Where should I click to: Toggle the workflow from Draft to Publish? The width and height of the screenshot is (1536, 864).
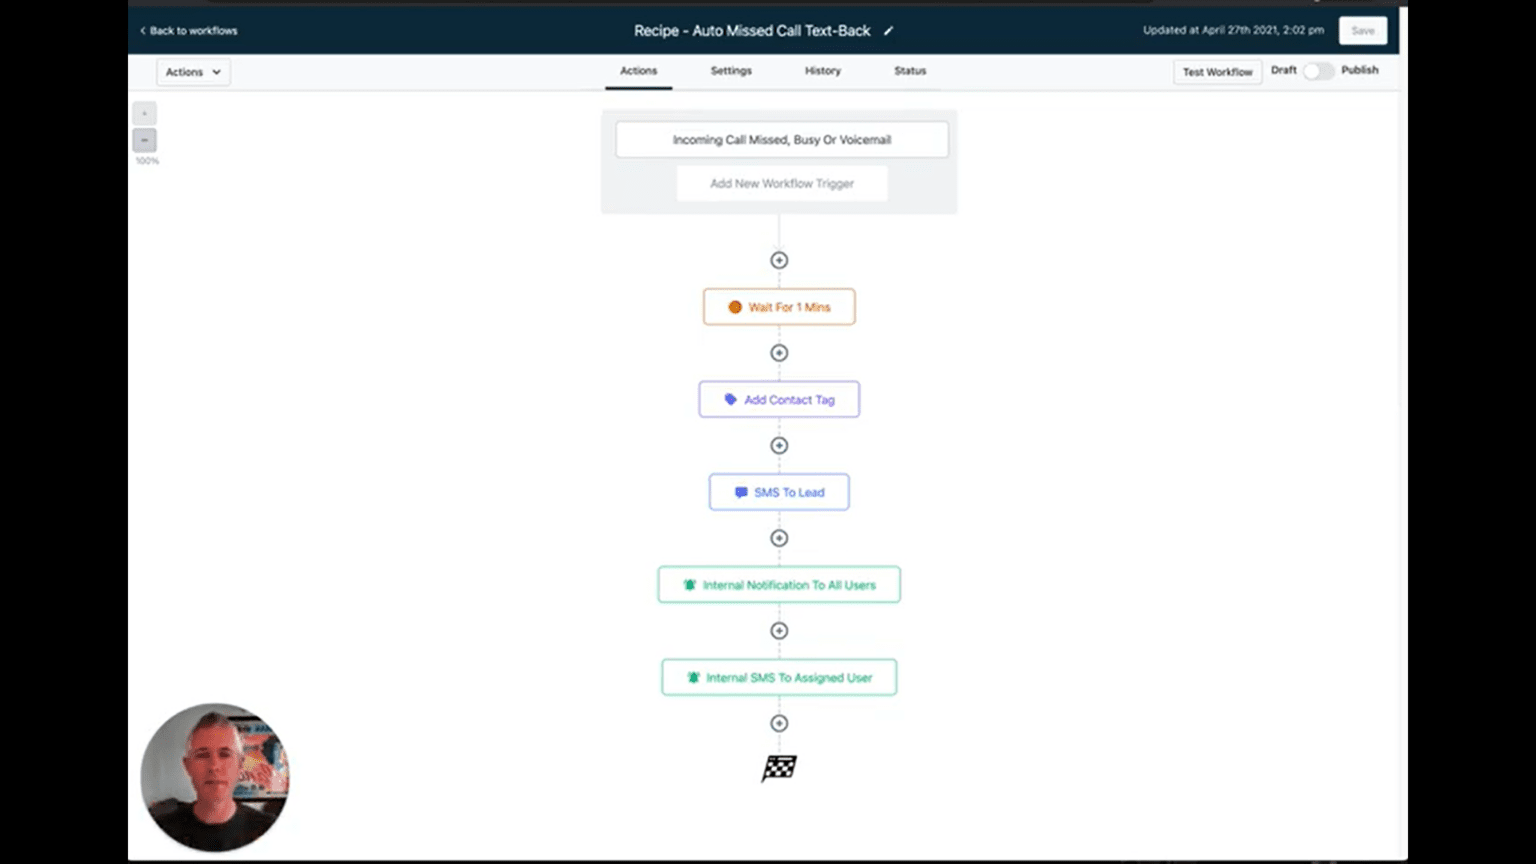(x=1319, y=71)
